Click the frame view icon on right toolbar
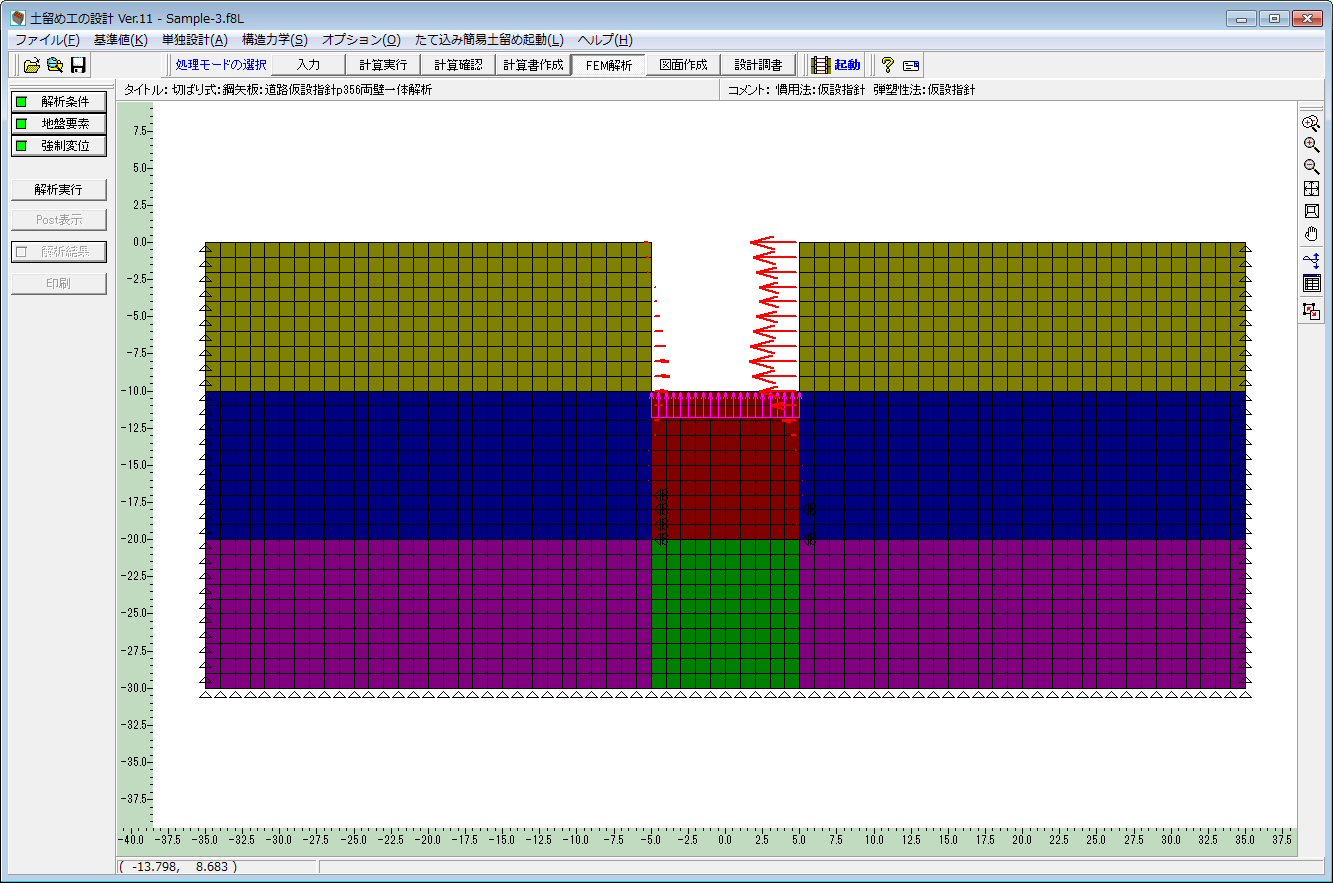The image size is (1333, 883). pyautogui.click(x=1311, y=211)
